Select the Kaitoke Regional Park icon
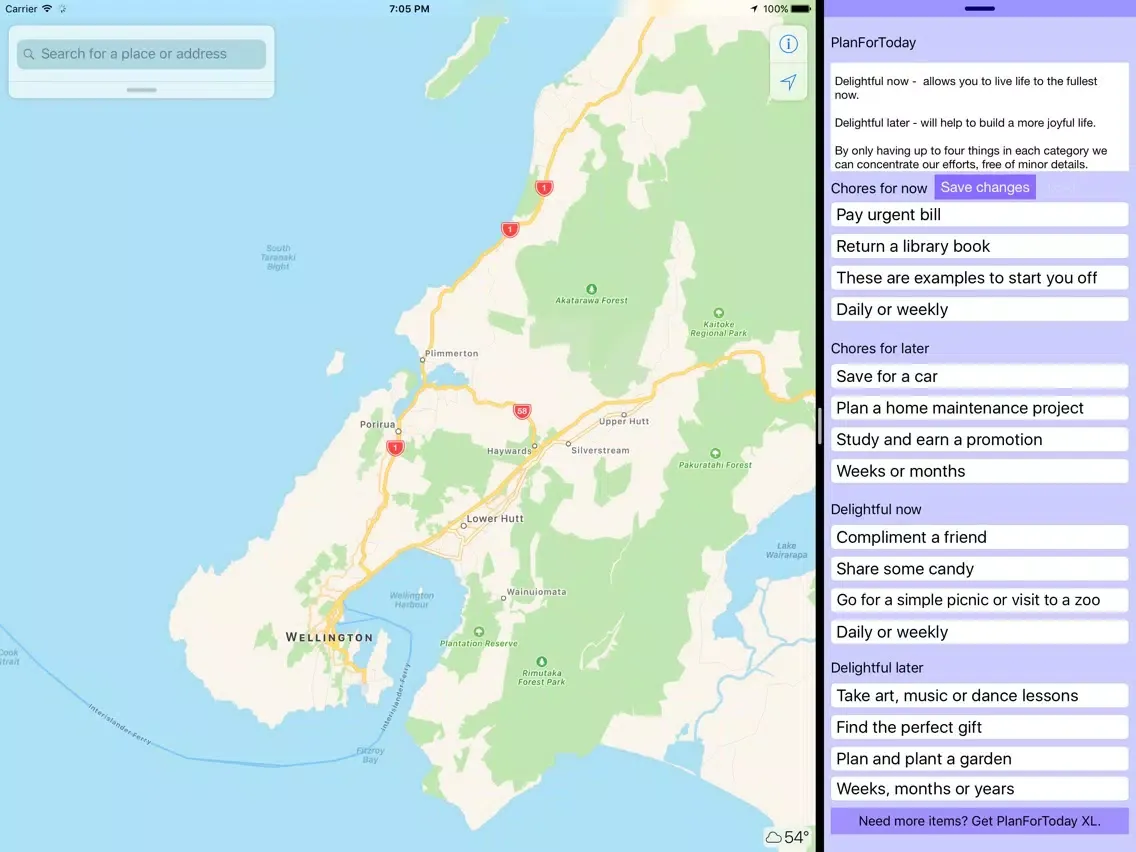 (x=718, y=314)
